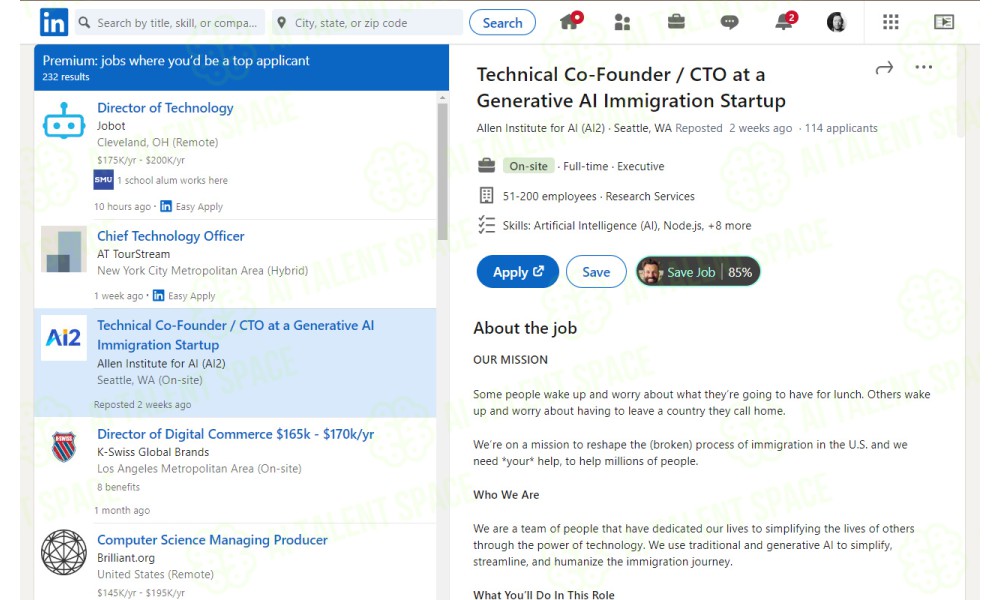Click the job title search field
This screenshot has height=600, width=1000.
(170, 23)
